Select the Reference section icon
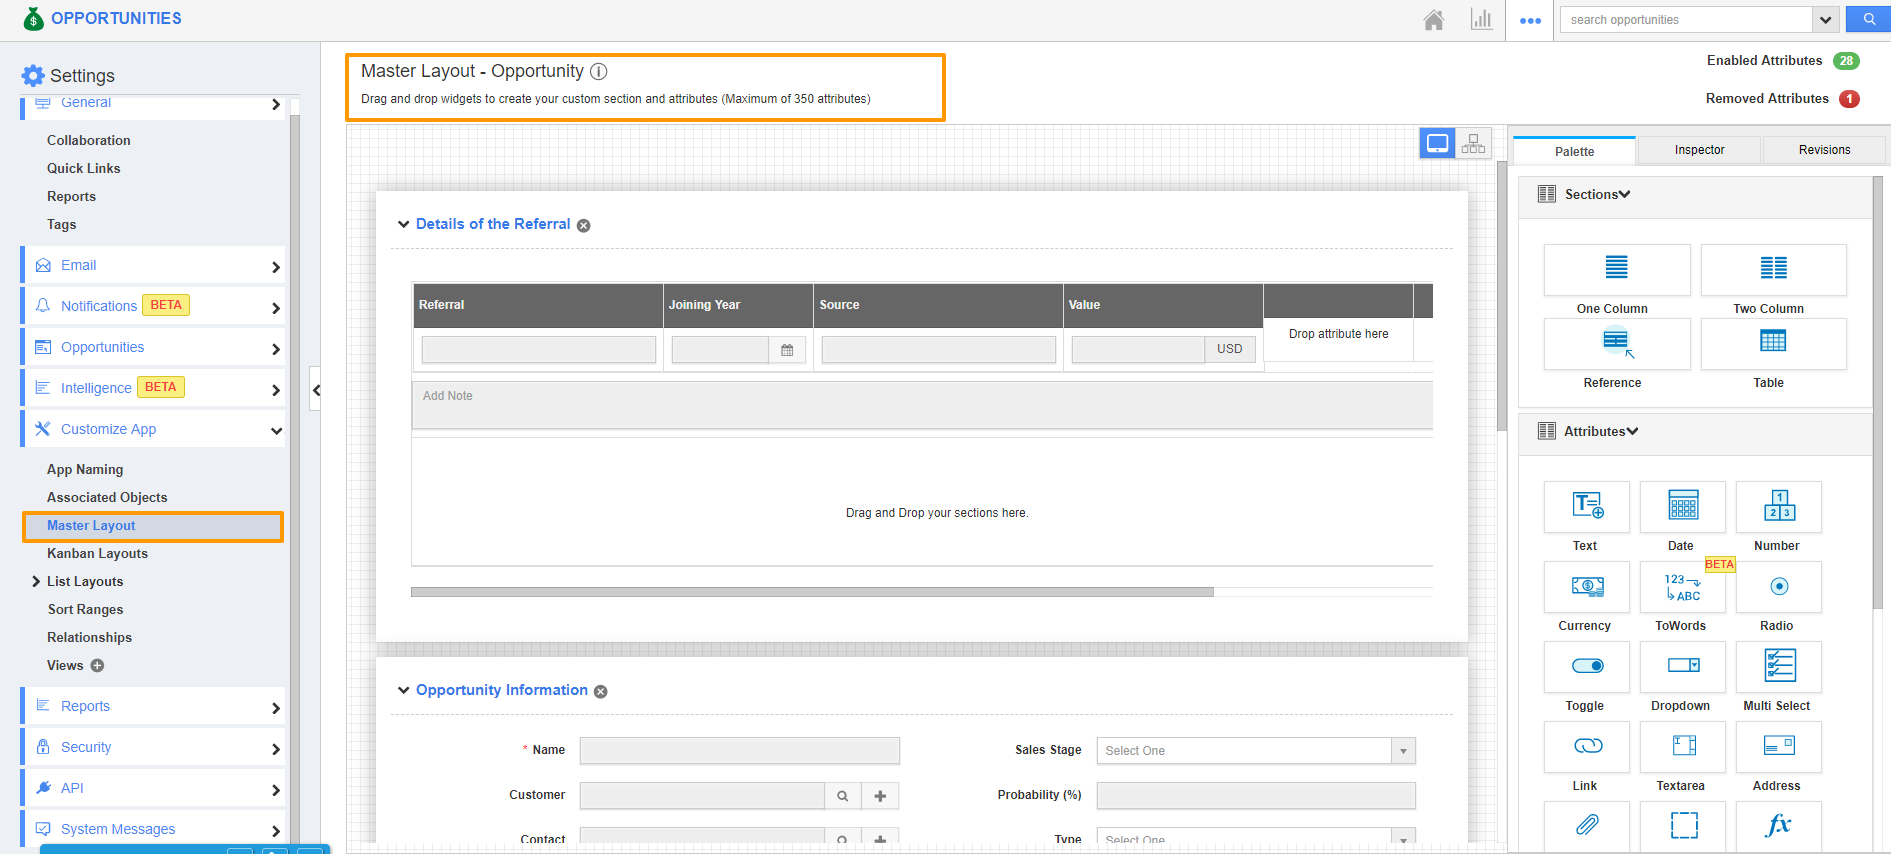This screenshot has width=1891, height=854. pyautogui.click(x=1616, y=343)
